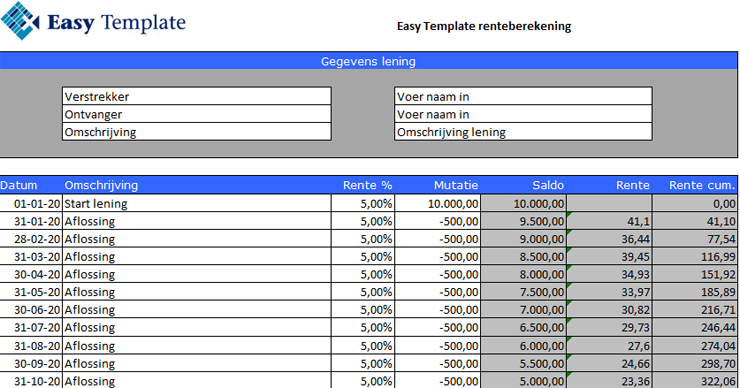Select date cell 30-04-20

tap(31, 274)
